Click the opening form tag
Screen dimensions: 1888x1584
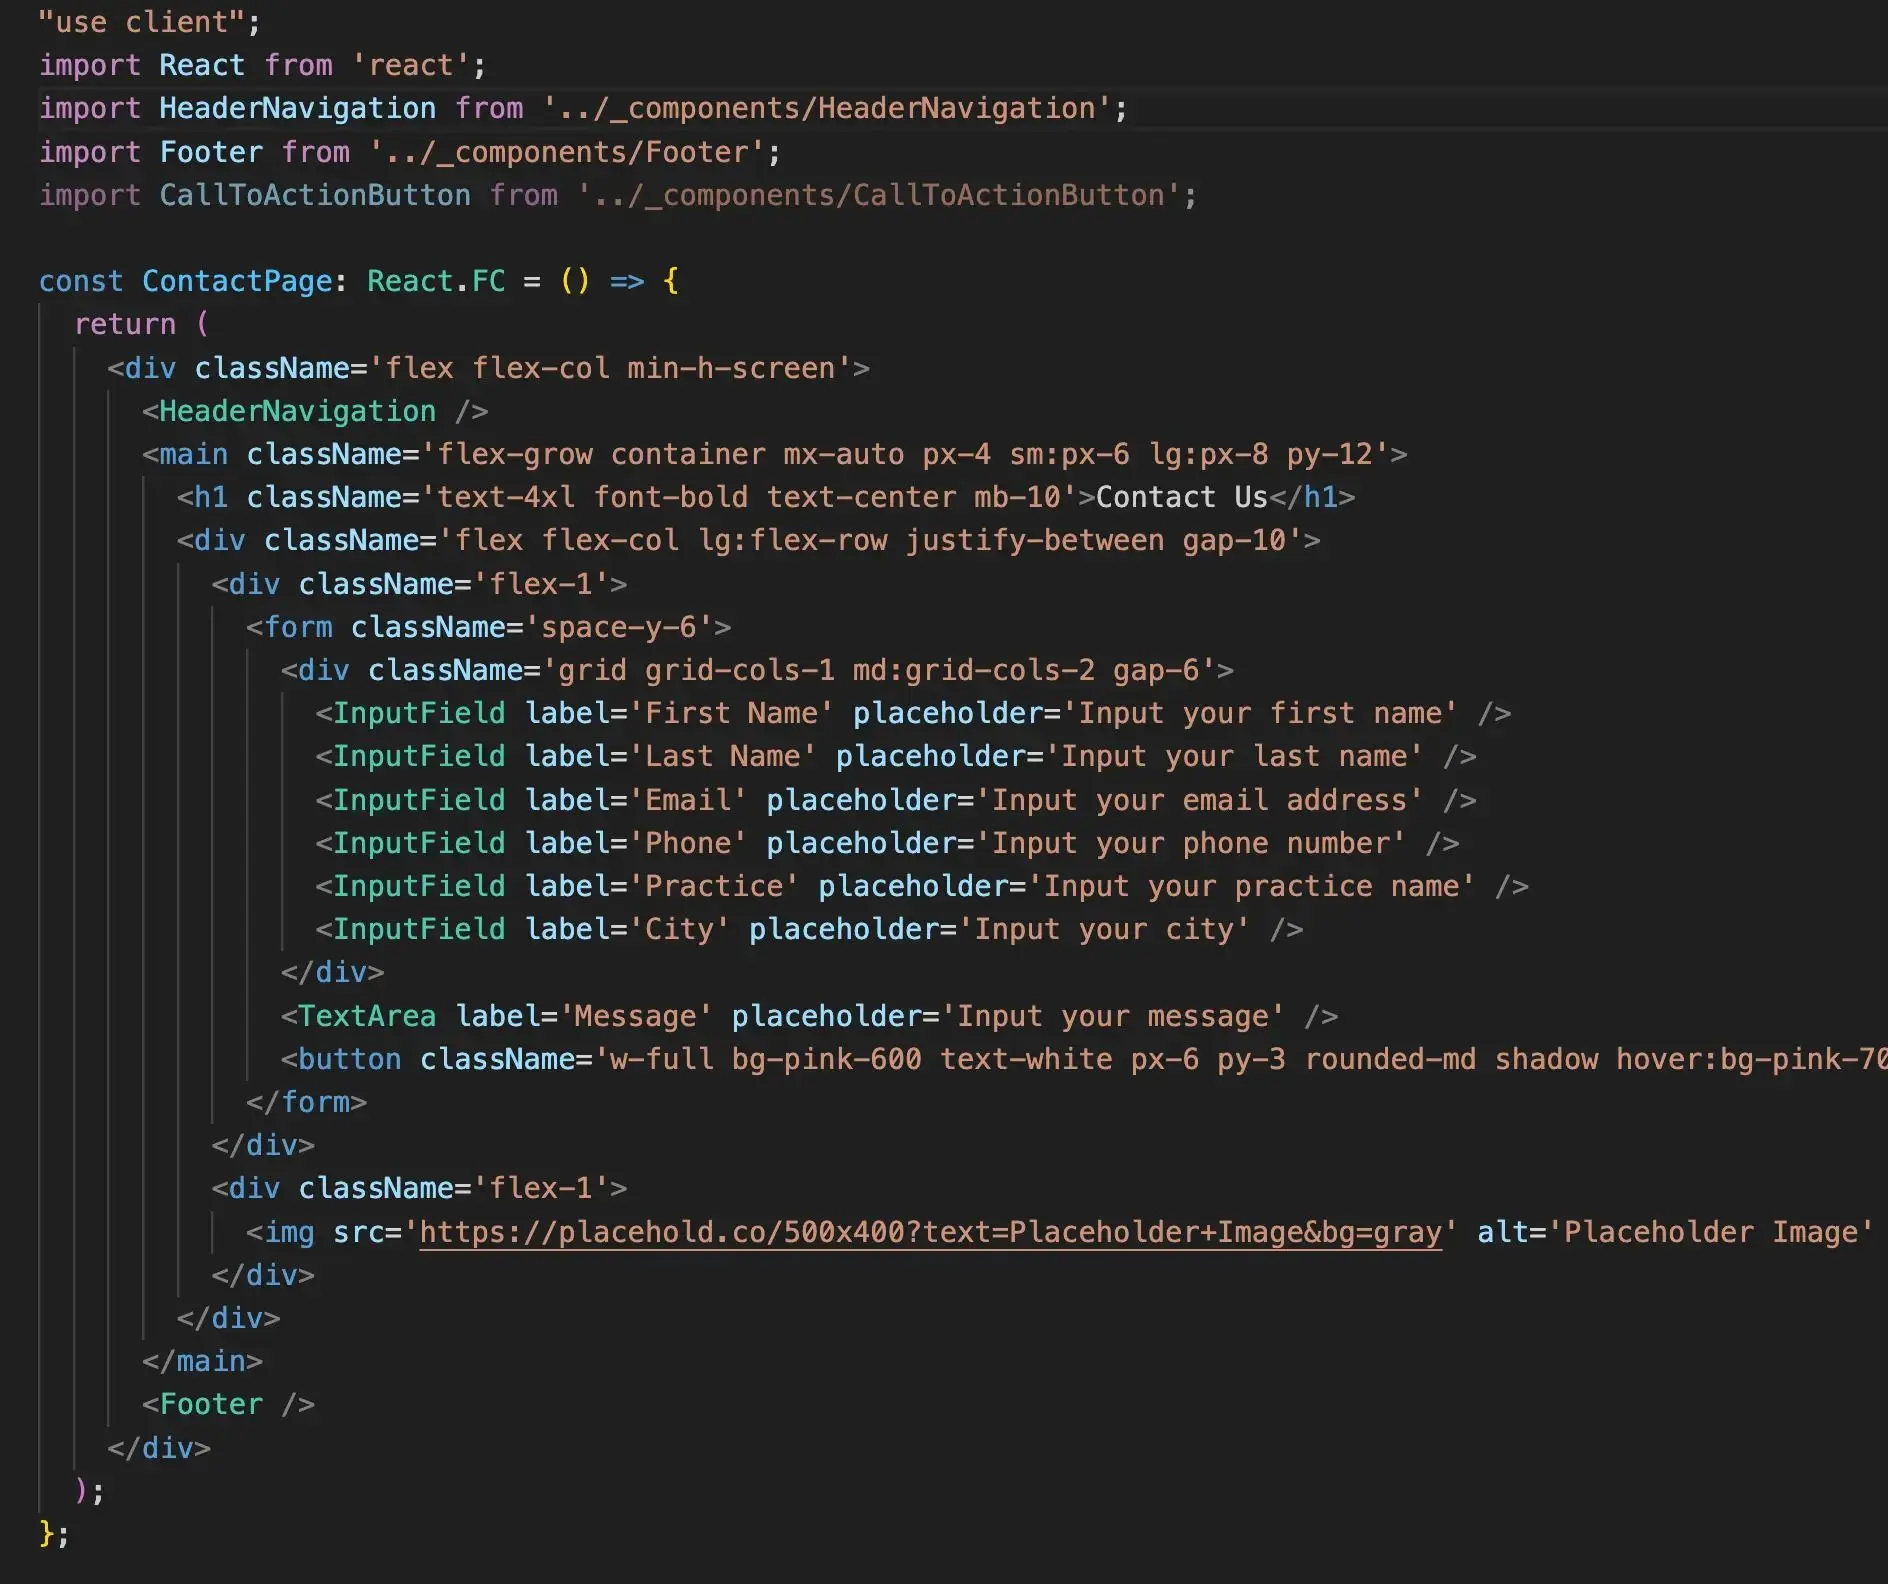(x=298, y=627)
